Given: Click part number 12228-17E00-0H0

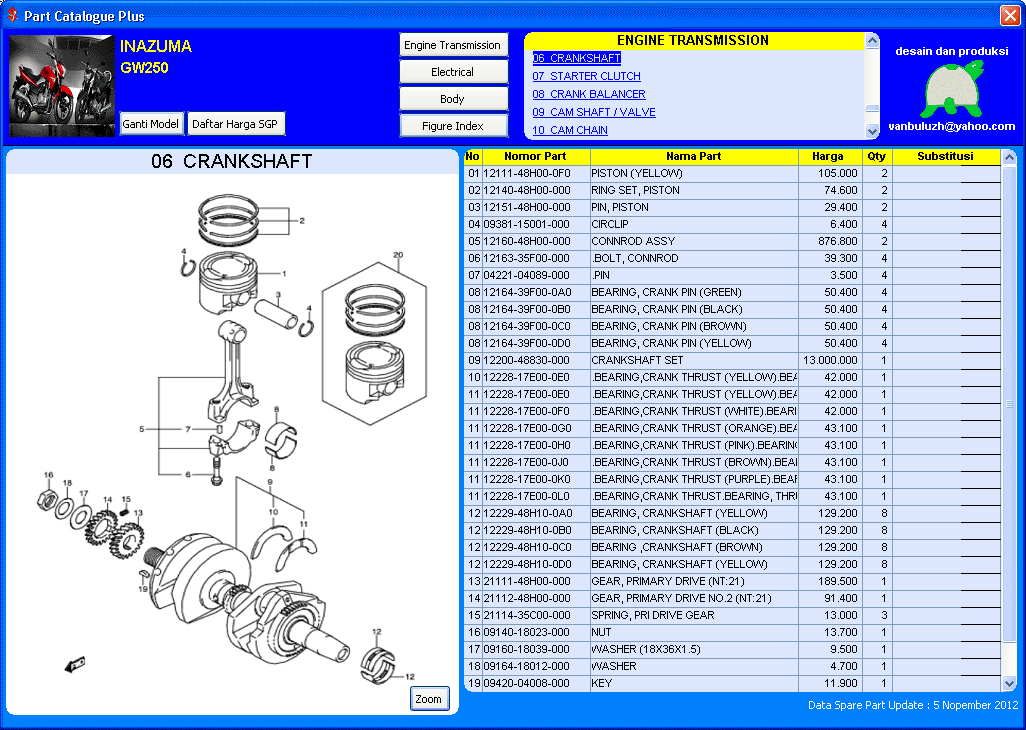Looking at the screenshot, I should tap(527, 445).
